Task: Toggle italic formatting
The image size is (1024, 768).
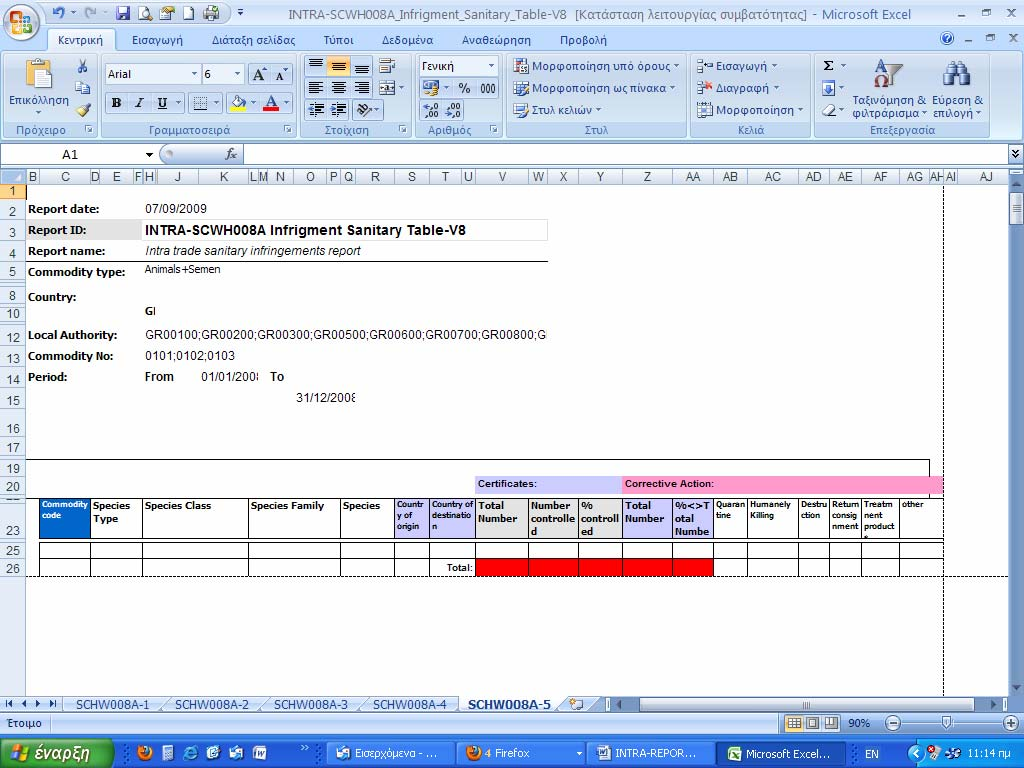Action: (x=139, y=103)
